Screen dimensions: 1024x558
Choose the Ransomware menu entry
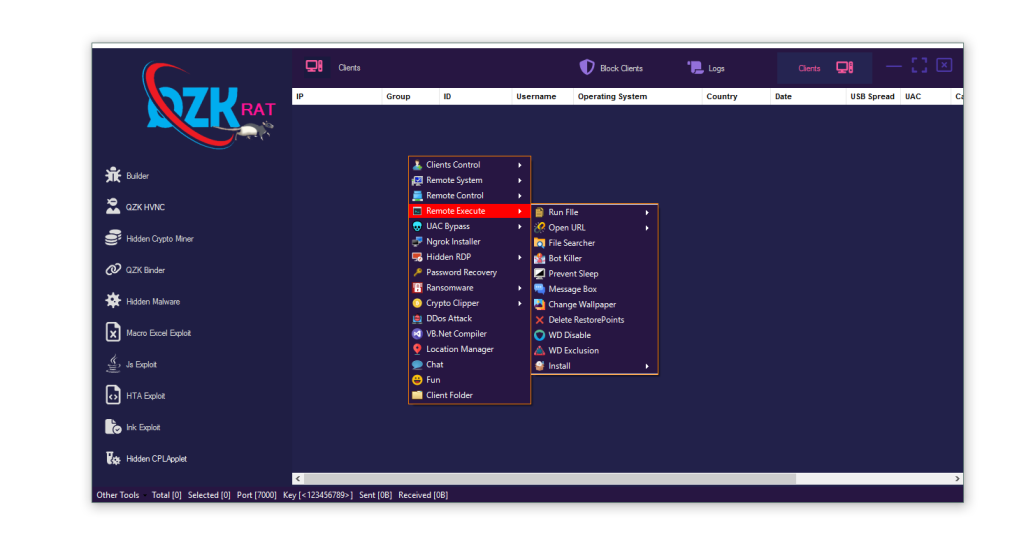[469, 287]
